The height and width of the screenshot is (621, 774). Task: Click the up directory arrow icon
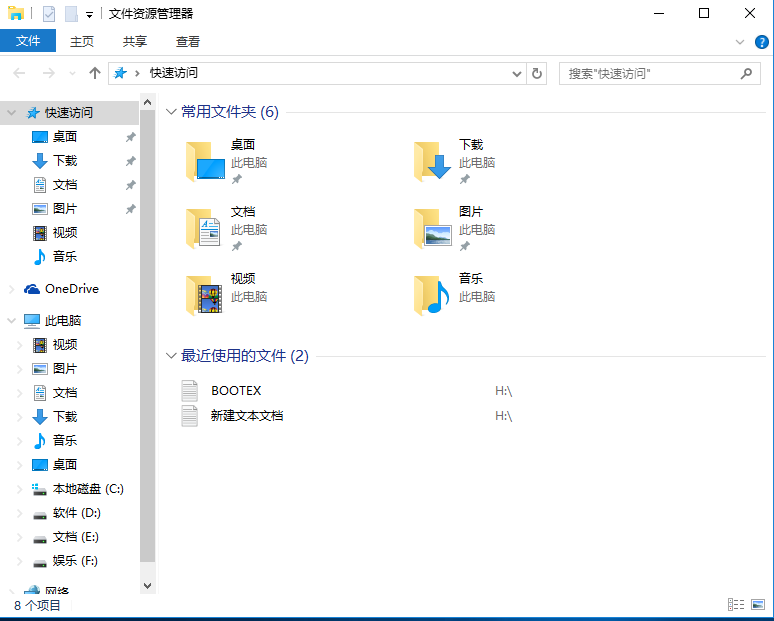95,73
